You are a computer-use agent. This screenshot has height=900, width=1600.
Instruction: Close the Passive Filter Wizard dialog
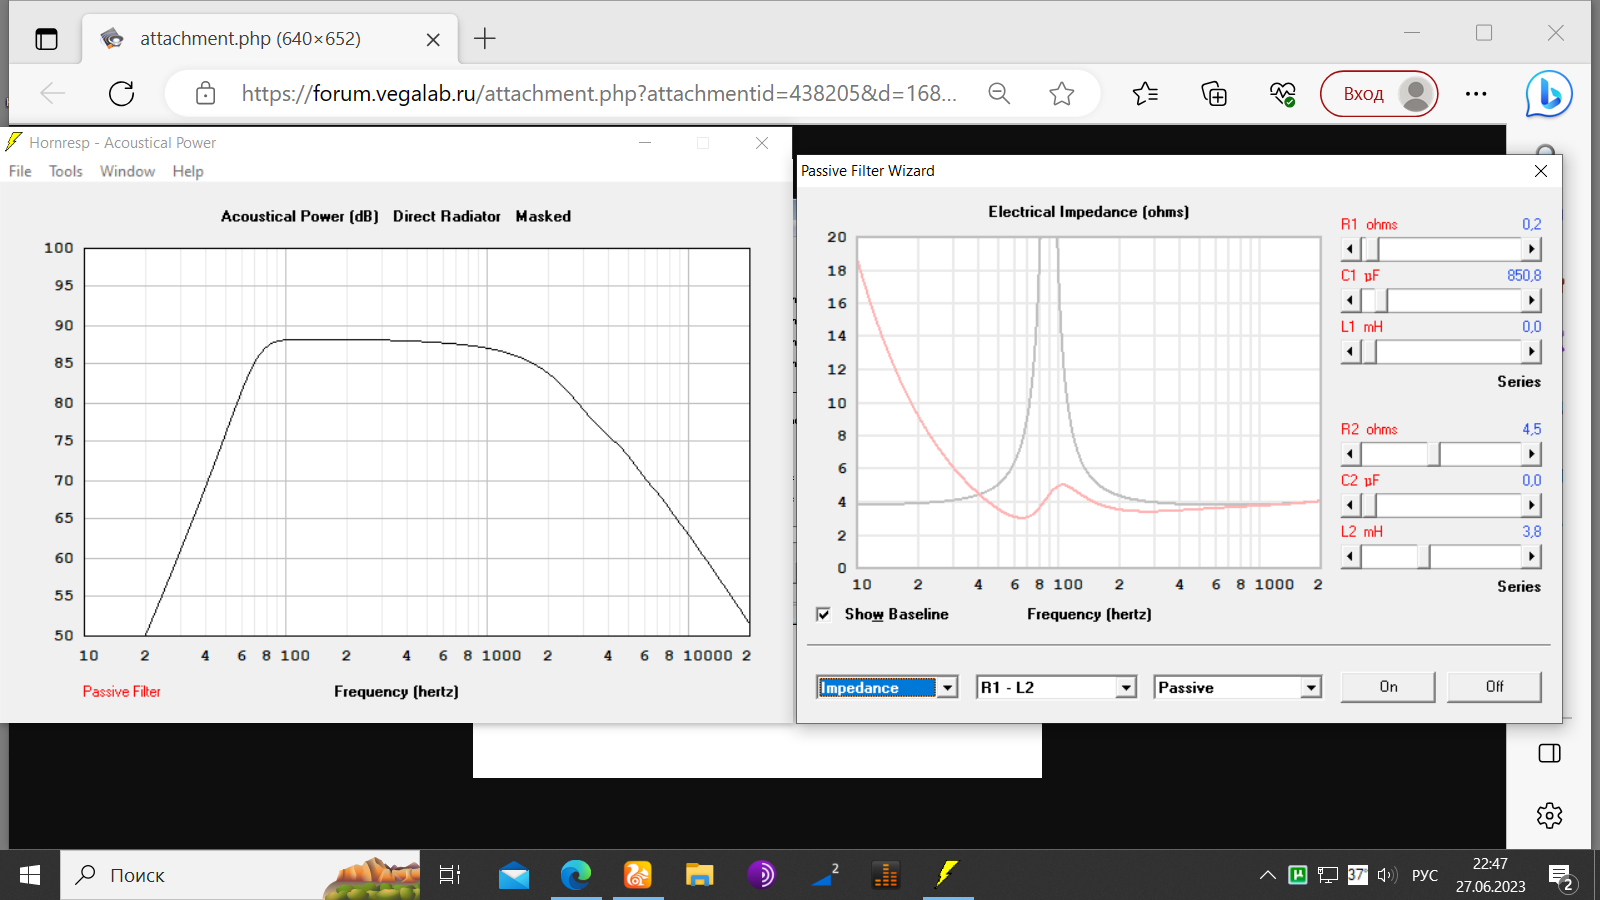point(1541,171)
